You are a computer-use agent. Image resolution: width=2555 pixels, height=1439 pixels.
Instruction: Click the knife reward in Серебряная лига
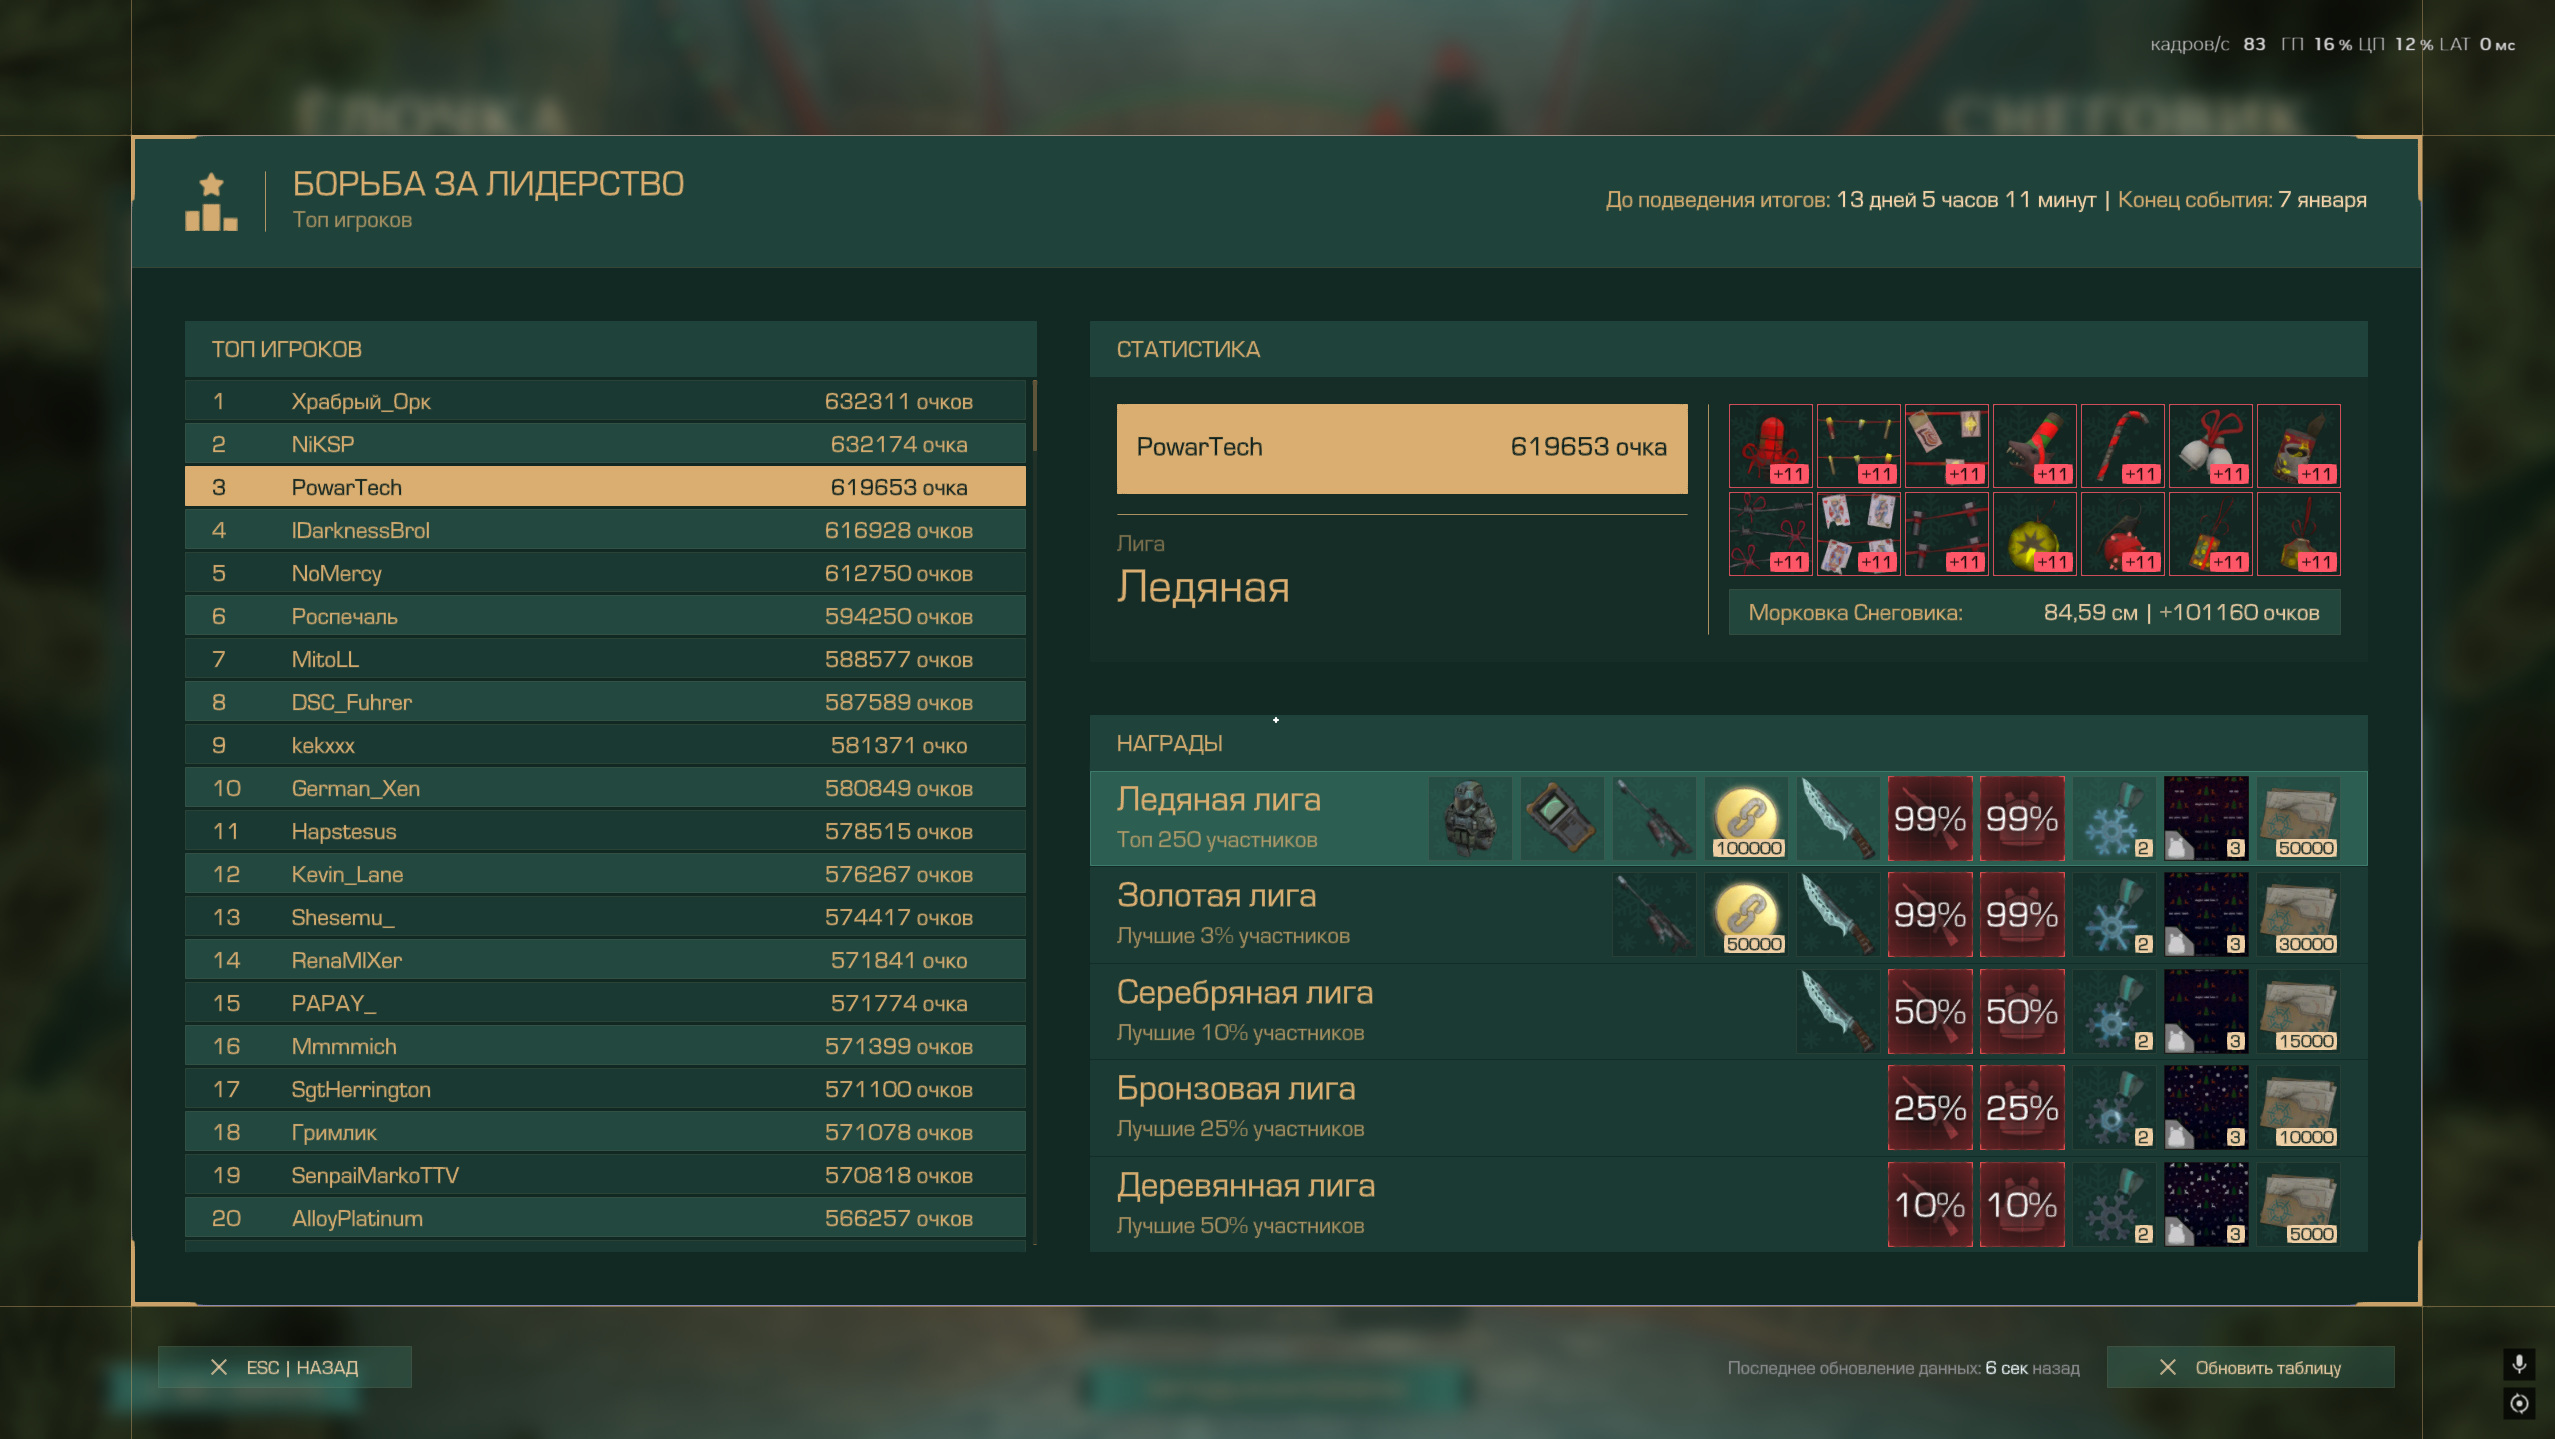point(1838,1011)
